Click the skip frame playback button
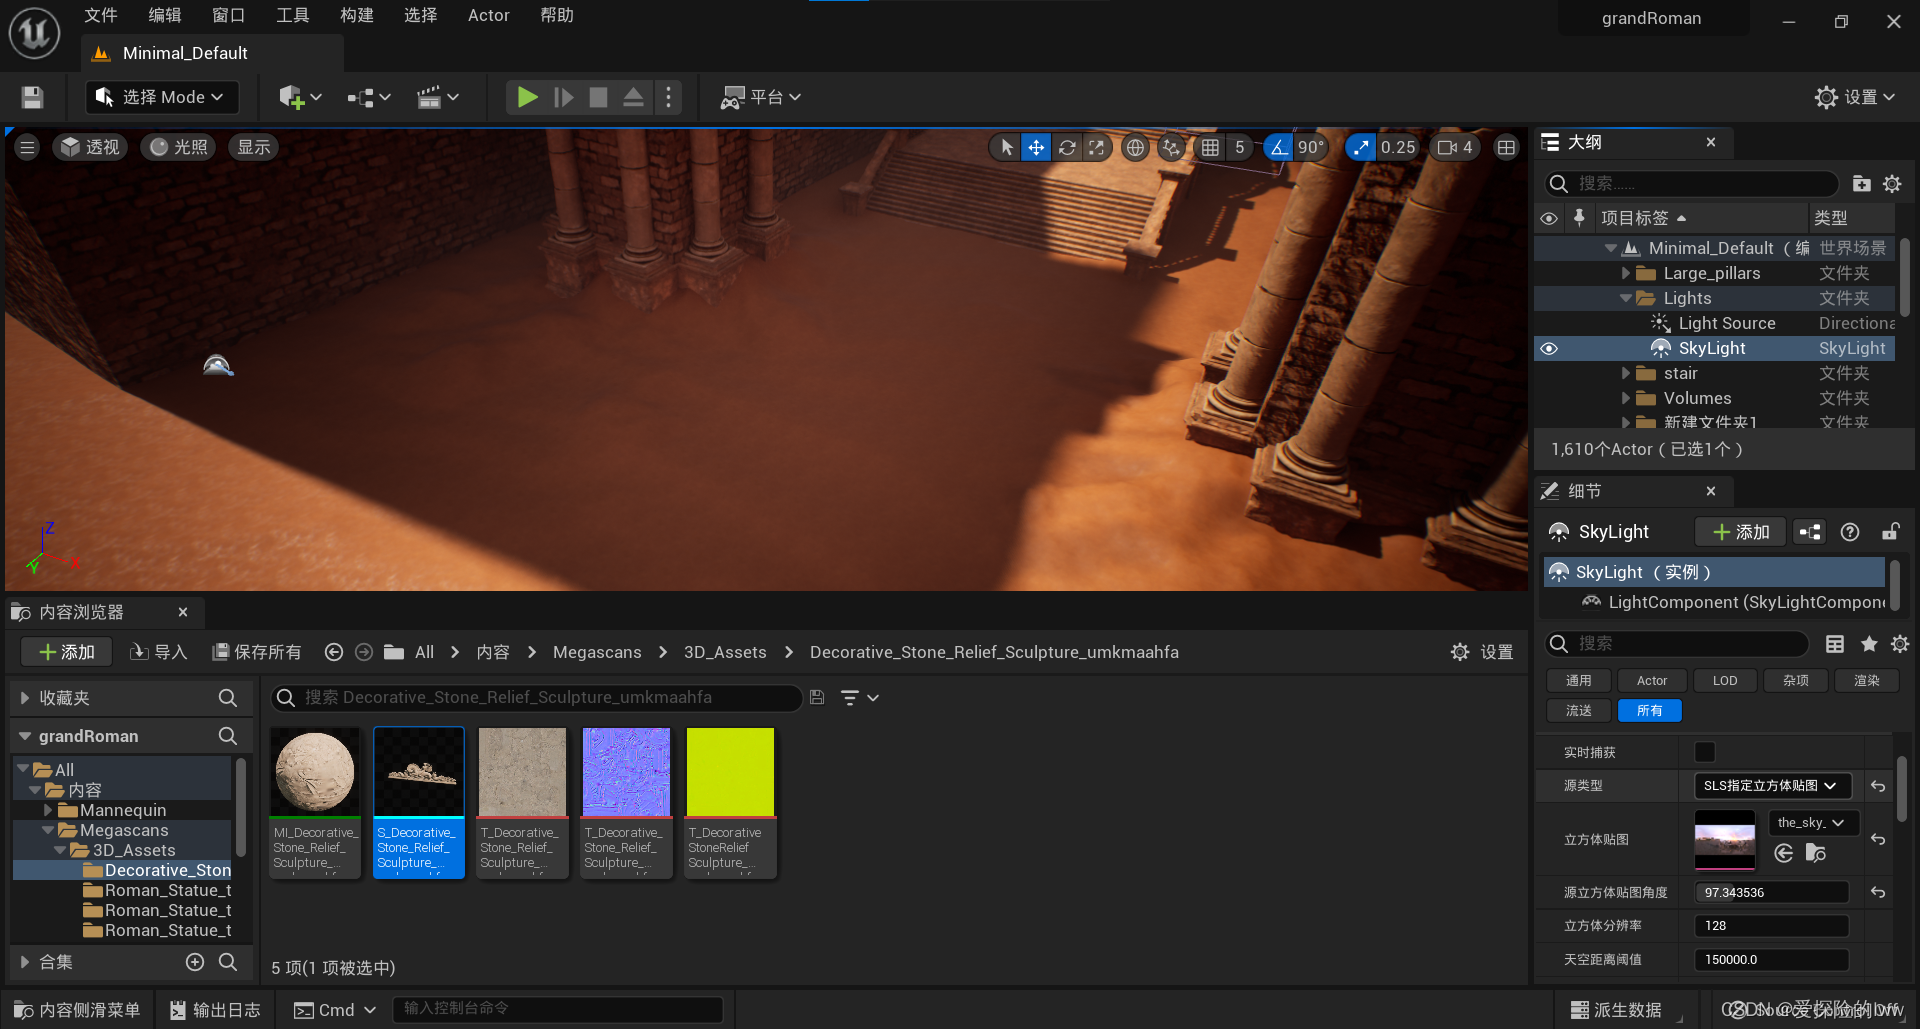The width and height of the screenshot is (1920, 1029). pyautogui.click(x=564, y=97)
